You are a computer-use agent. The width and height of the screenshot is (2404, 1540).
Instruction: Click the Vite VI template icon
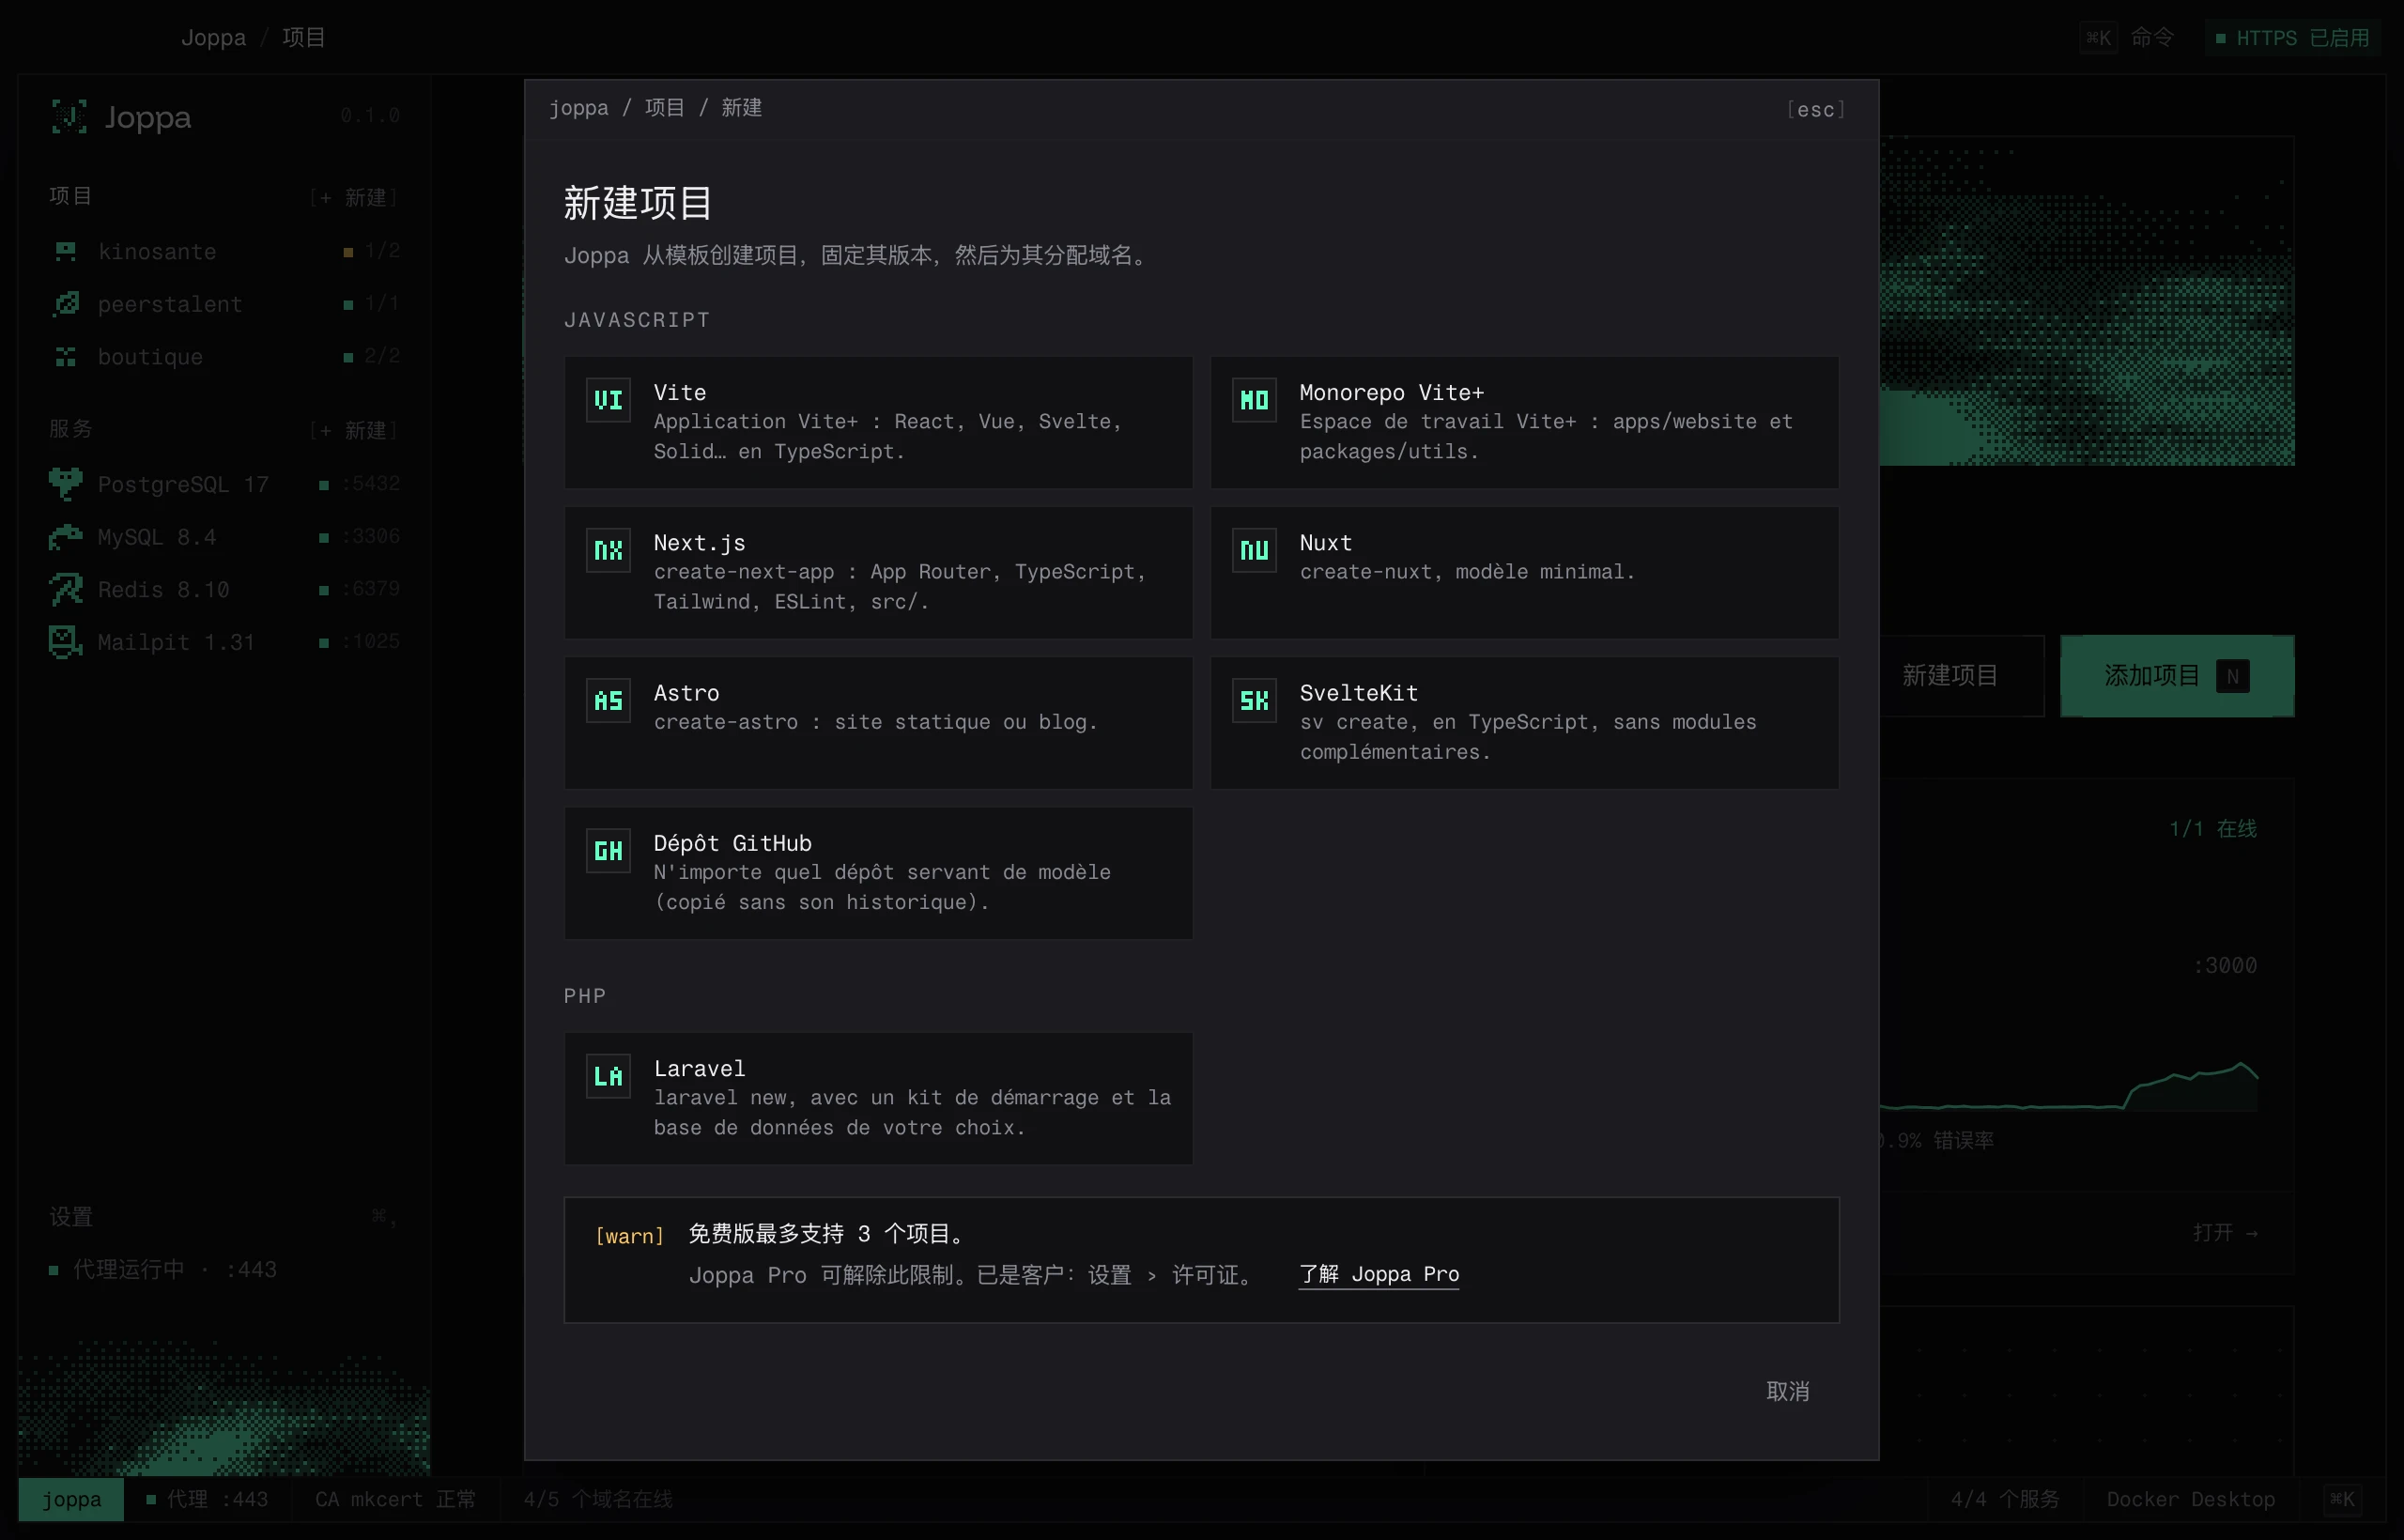coord(608,400)
